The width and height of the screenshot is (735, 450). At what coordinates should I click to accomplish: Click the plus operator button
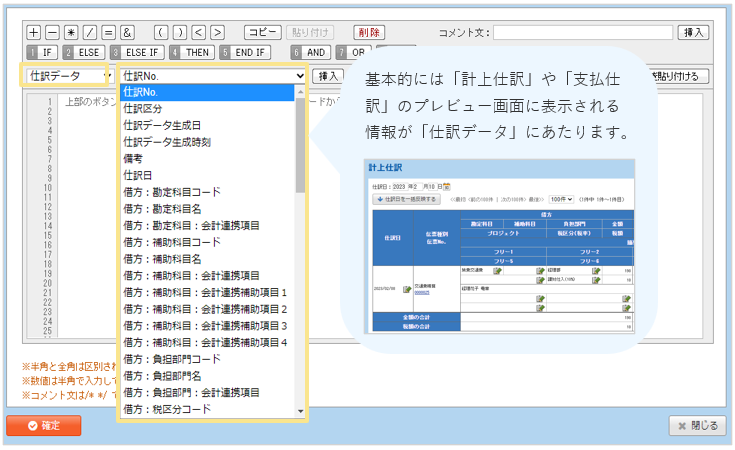tap(34, 33)
